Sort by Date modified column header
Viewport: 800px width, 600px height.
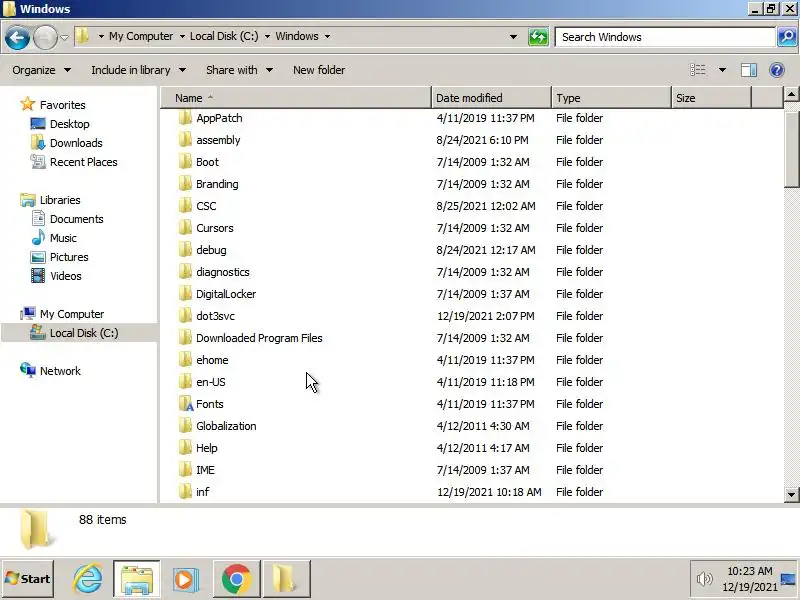(x=491, y=97)
